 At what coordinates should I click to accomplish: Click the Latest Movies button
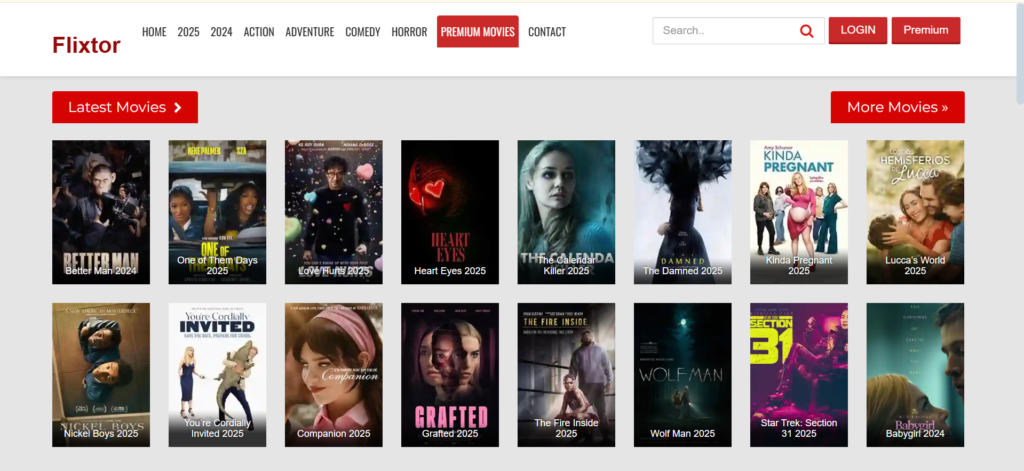(x=125, y=107)
